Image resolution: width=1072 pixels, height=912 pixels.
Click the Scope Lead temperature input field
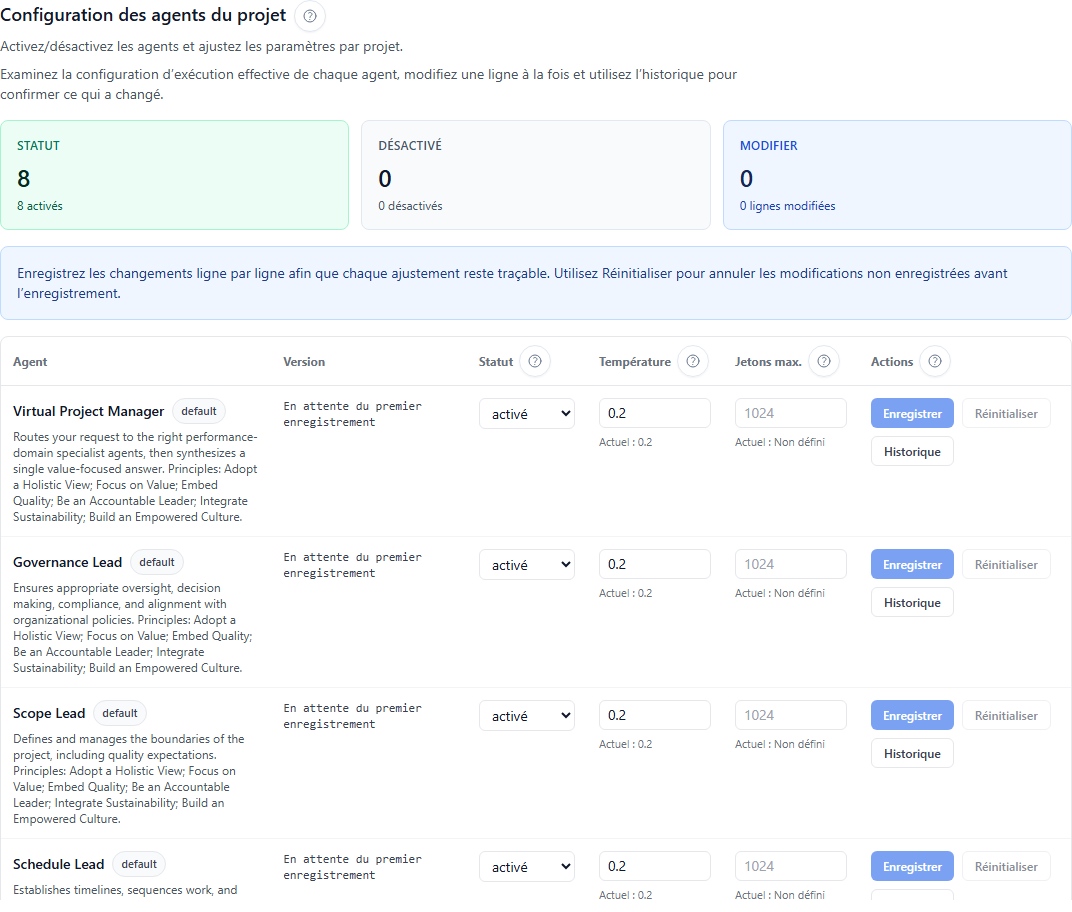click(x=654, y=715)
